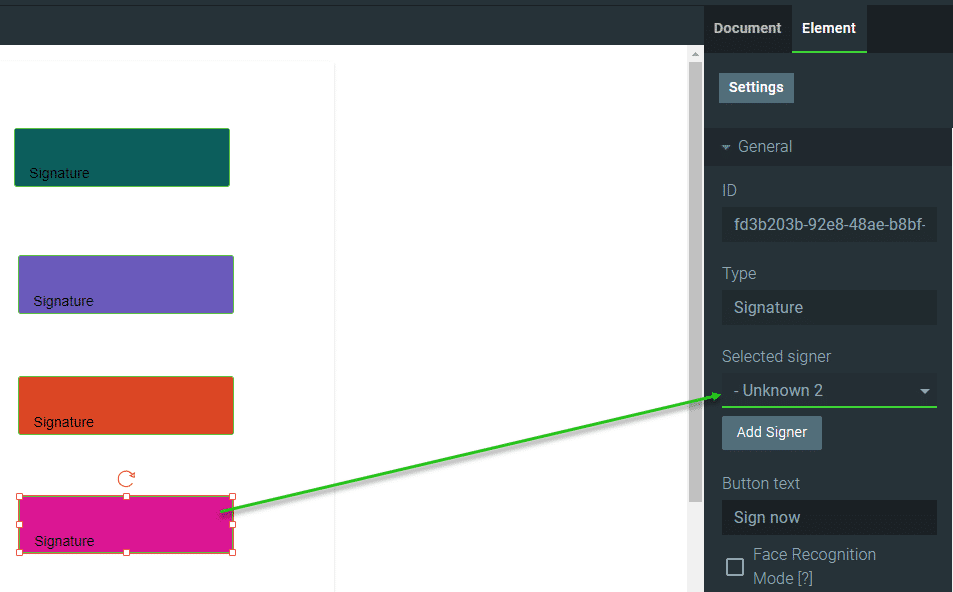The image size is (953, 592).
Task: Open the Selected signer dropdown
Action: tap(829, 391)
